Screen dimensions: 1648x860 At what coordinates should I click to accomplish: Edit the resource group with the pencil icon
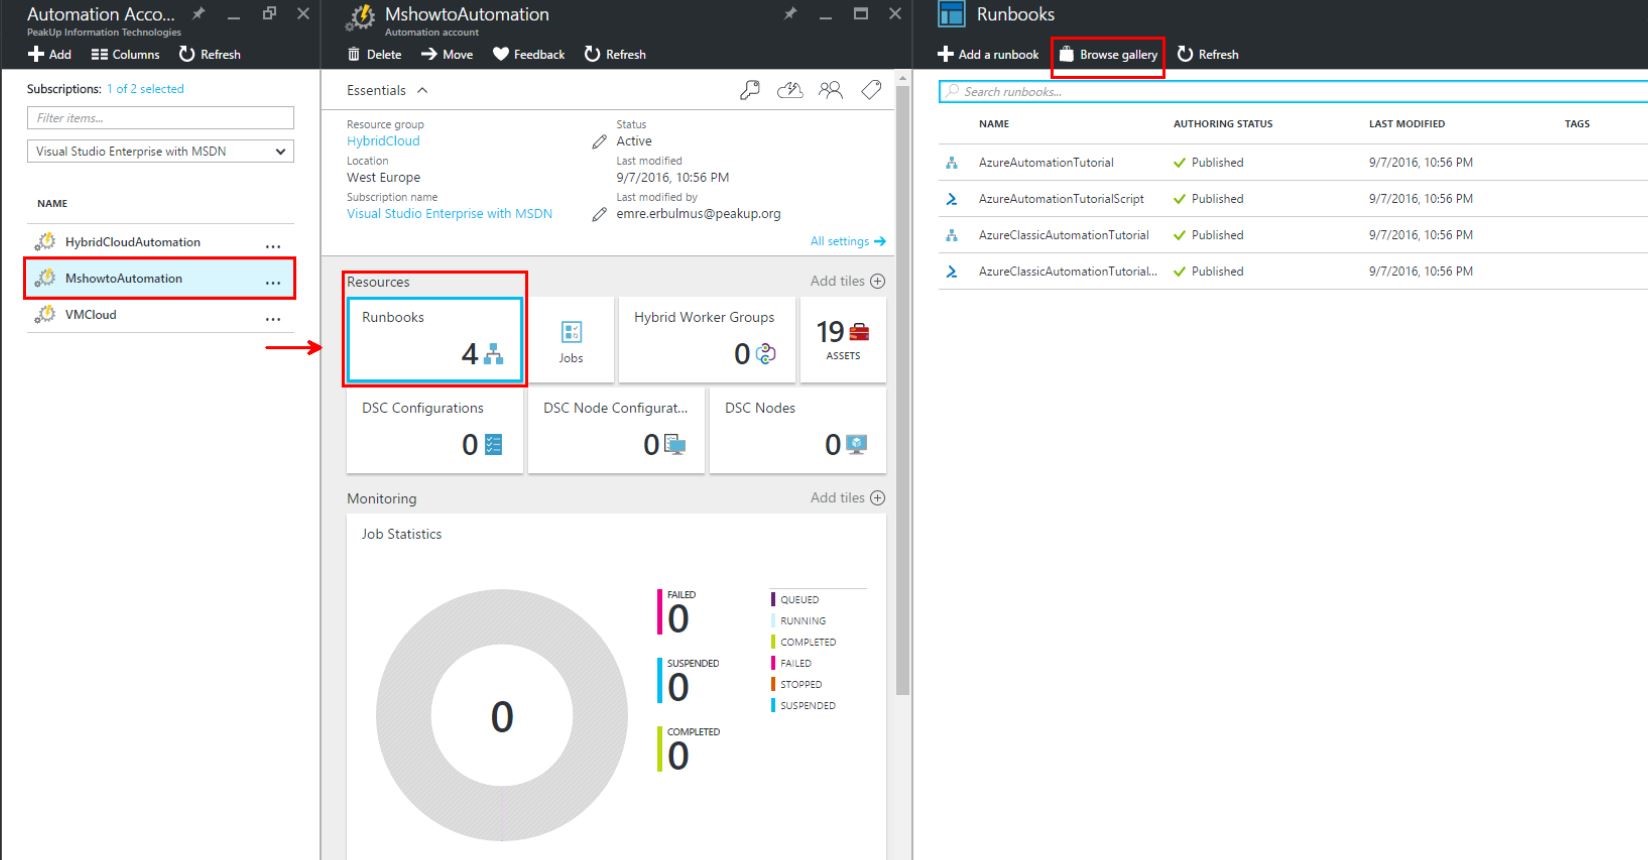click(x=599, y=142)
